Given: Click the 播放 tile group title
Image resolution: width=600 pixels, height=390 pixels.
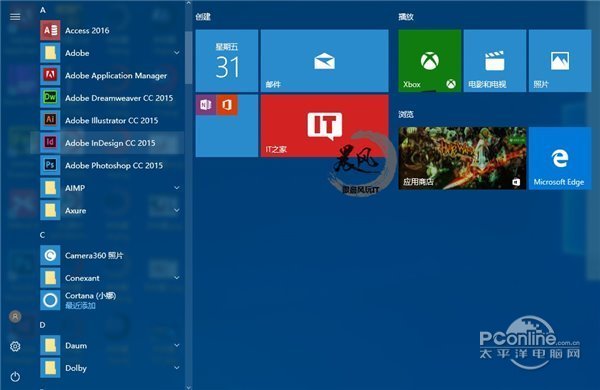Looking at the screenshot, I should point(406,17).
